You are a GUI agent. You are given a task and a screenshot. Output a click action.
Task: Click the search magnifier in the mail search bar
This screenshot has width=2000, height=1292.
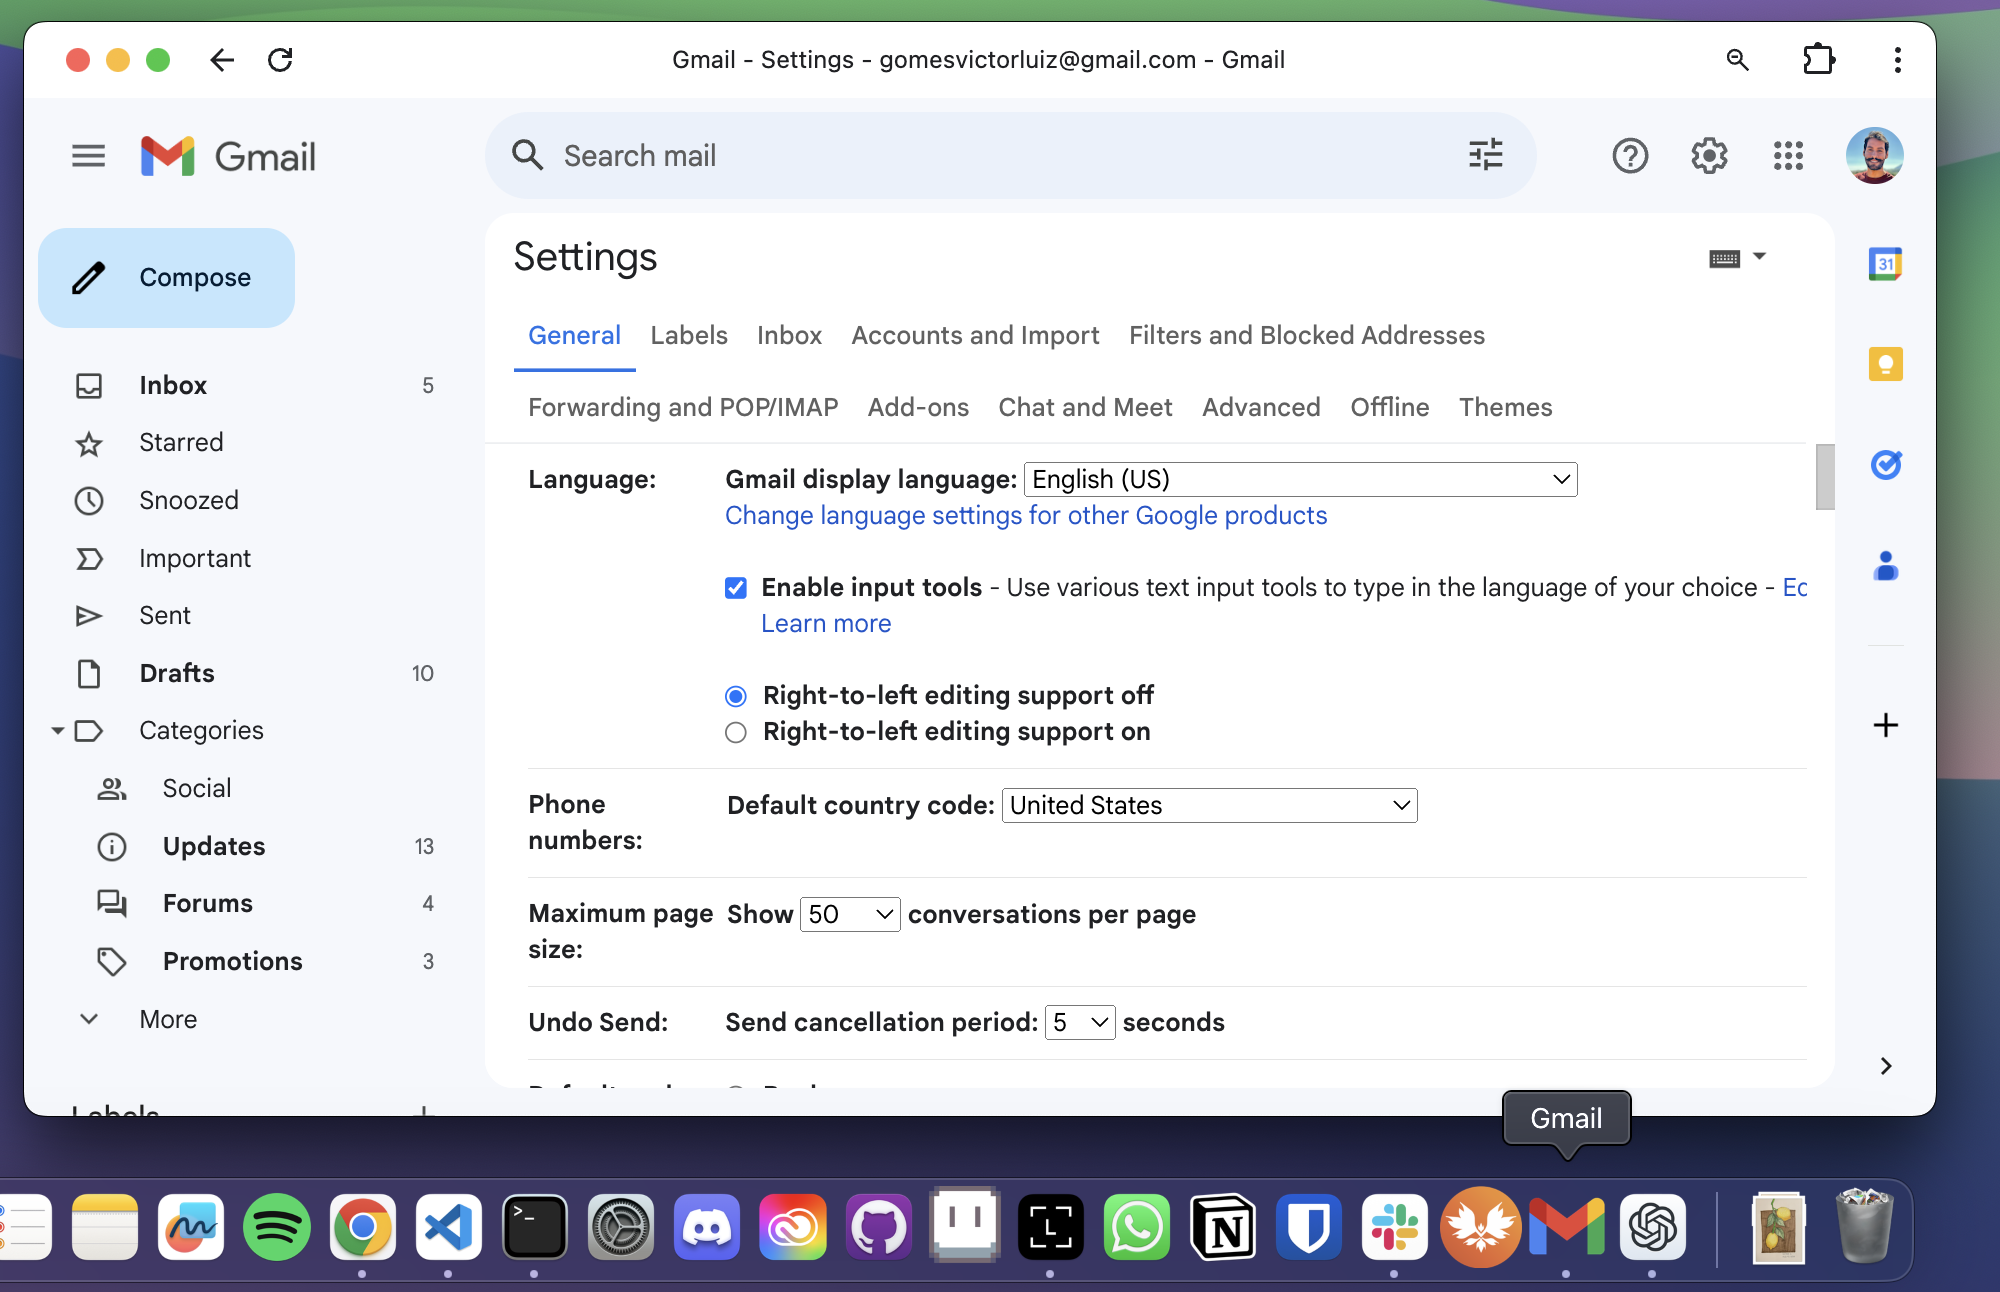(x=527, y=155)
